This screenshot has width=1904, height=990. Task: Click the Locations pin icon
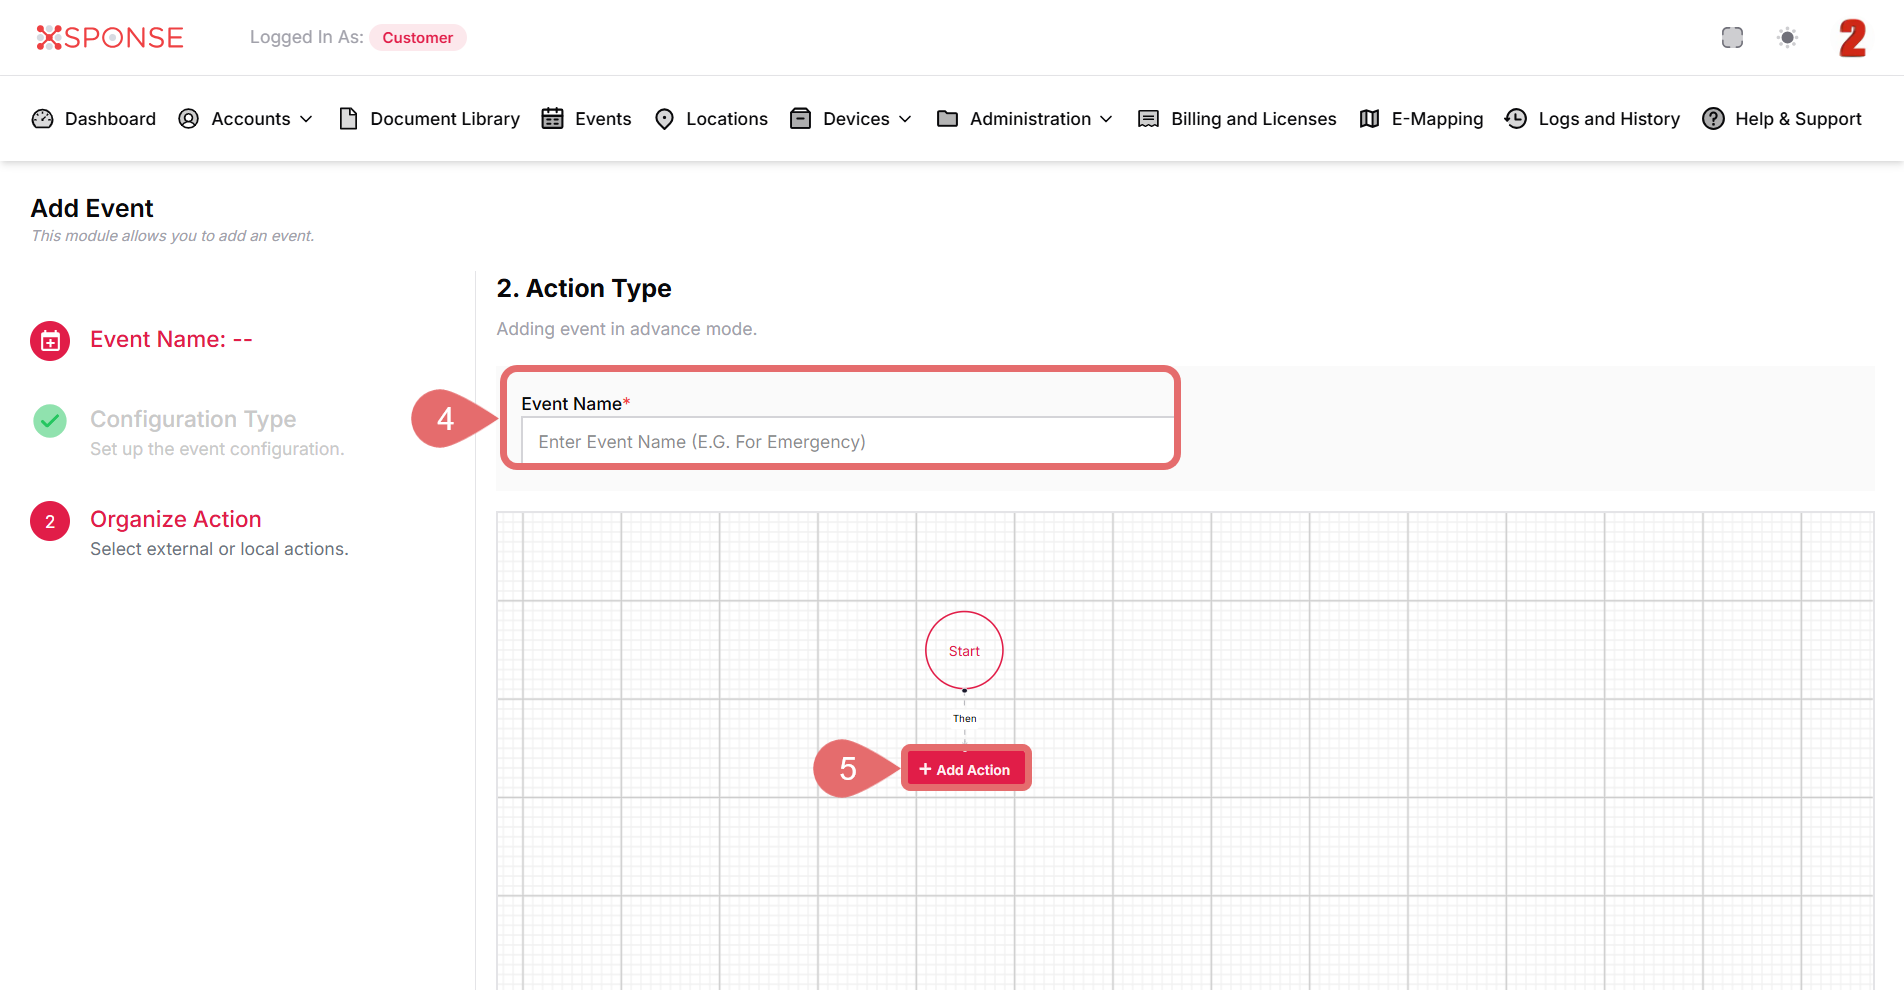tap(664, 119)
